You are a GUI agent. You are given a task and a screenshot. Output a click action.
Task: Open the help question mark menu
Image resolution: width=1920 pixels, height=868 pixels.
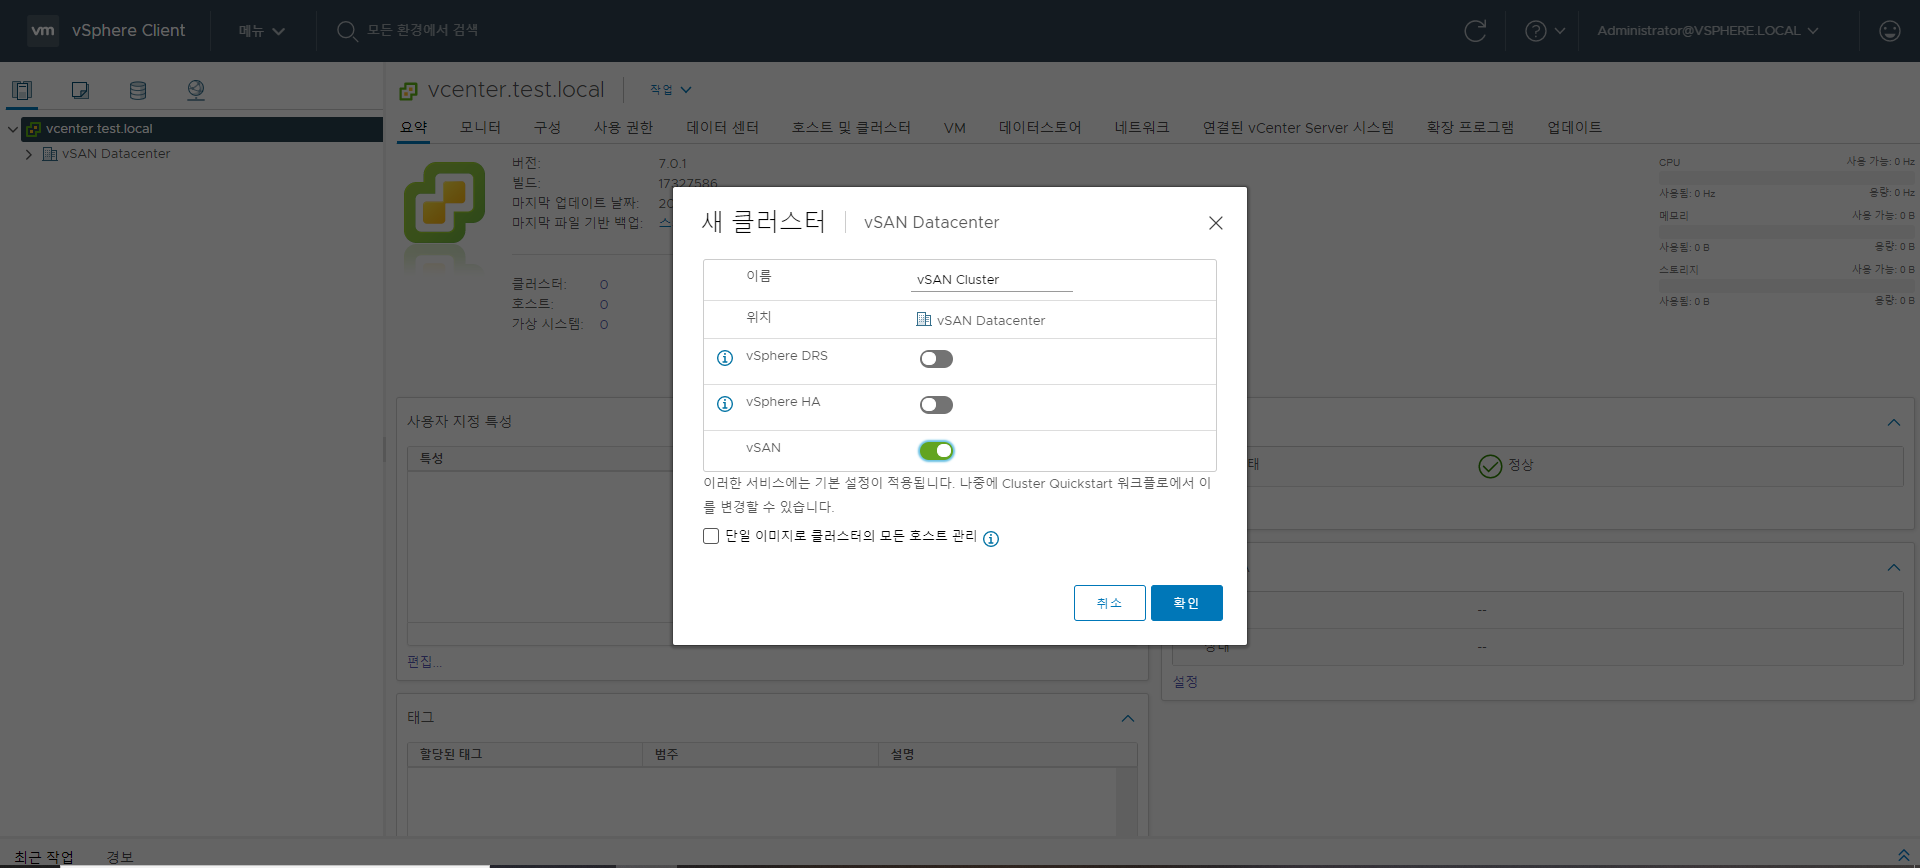pos(1545,31)
